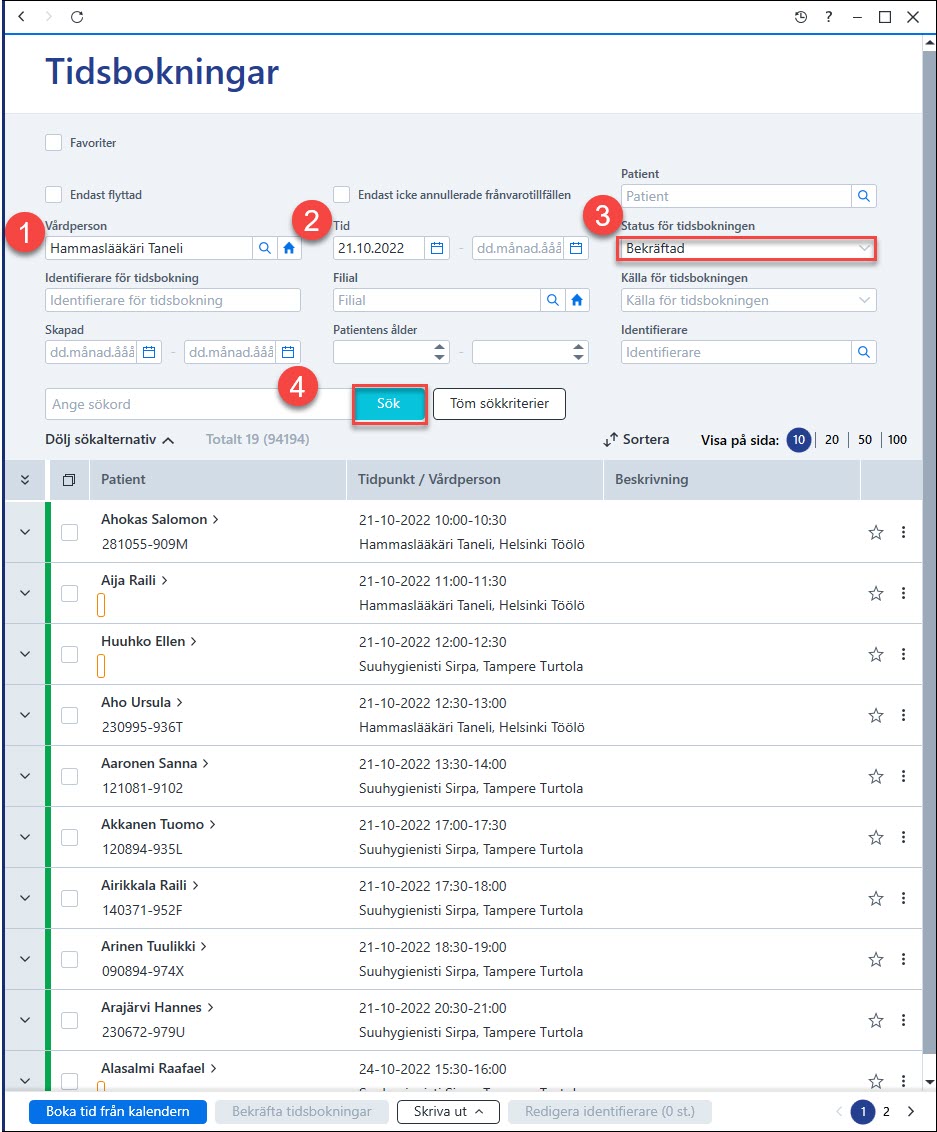Toggle Endast icke annullerade frånvarotillfällen
Viewport: 937px width, 1132px height.
point(341,194)
